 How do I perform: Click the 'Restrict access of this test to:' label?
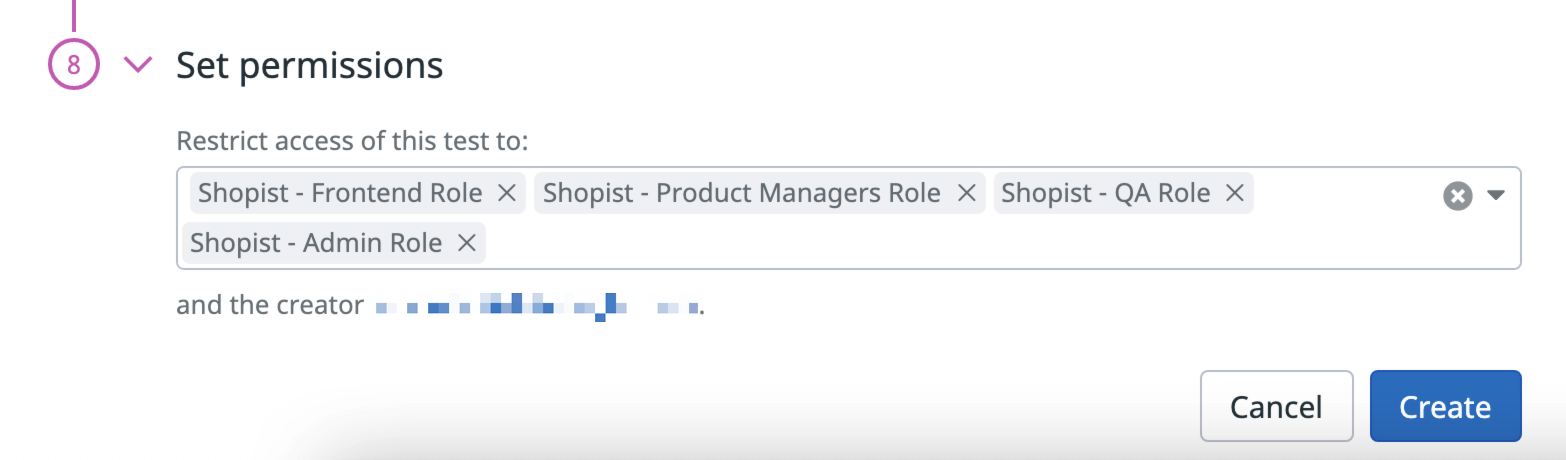pyautogui.click(x=351, y=141)
